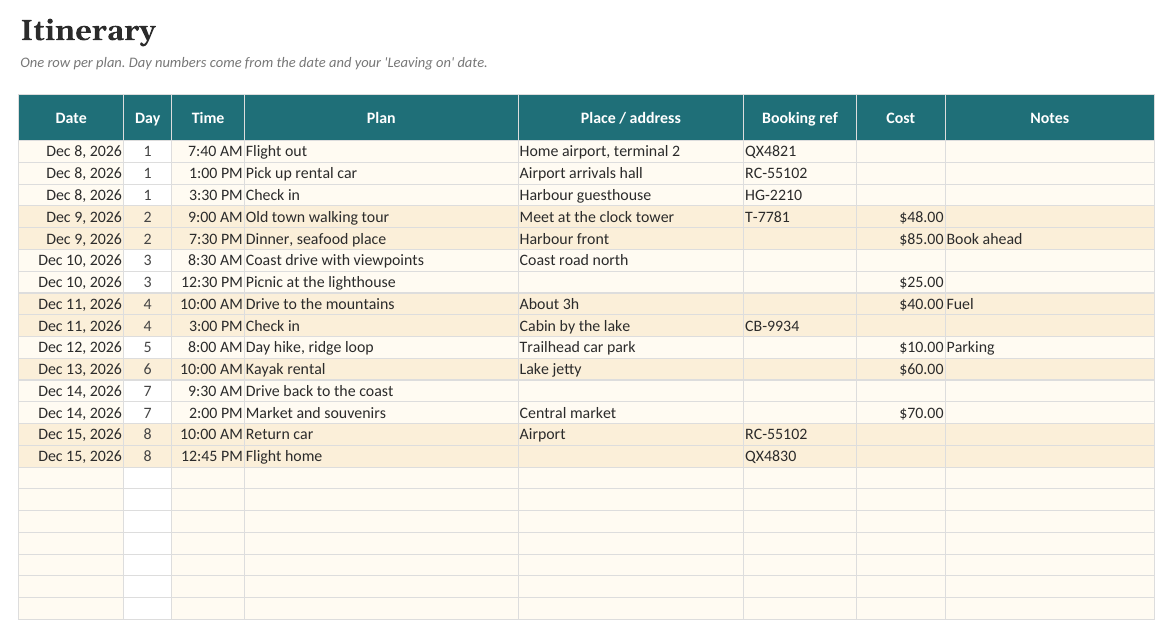Select 'Day hike, ridge loop' cell
This screenshot has height=638, width=1173.
(x=381, y=347)
